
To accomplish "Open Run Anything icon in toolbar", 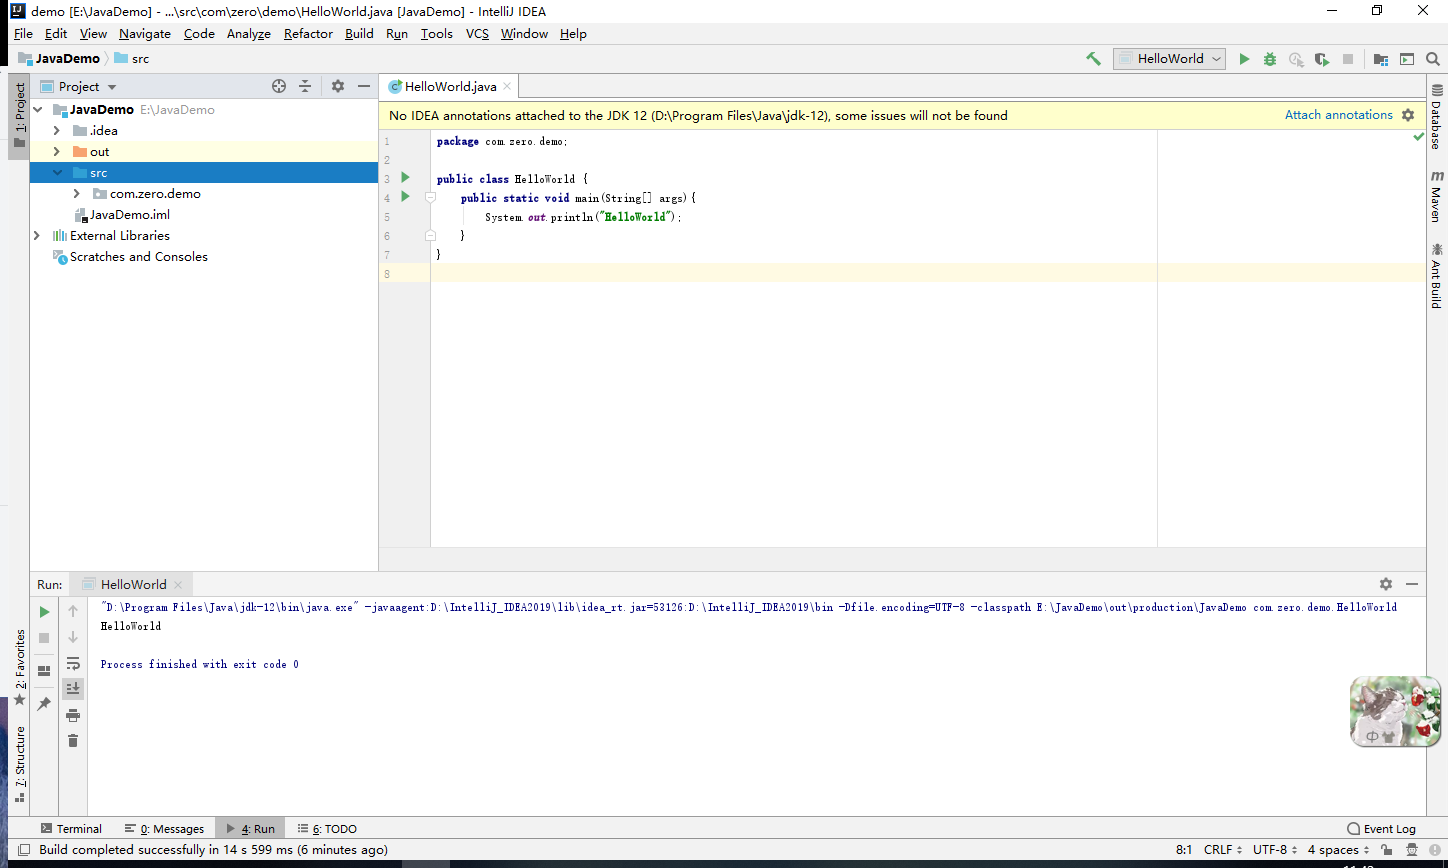I will coord(1407,59).
